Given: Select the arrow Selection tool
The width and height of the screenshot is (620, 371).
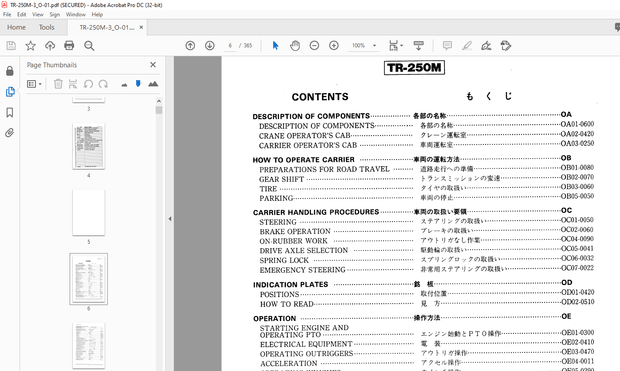Looking at the screenshot, I should [276, 45].
